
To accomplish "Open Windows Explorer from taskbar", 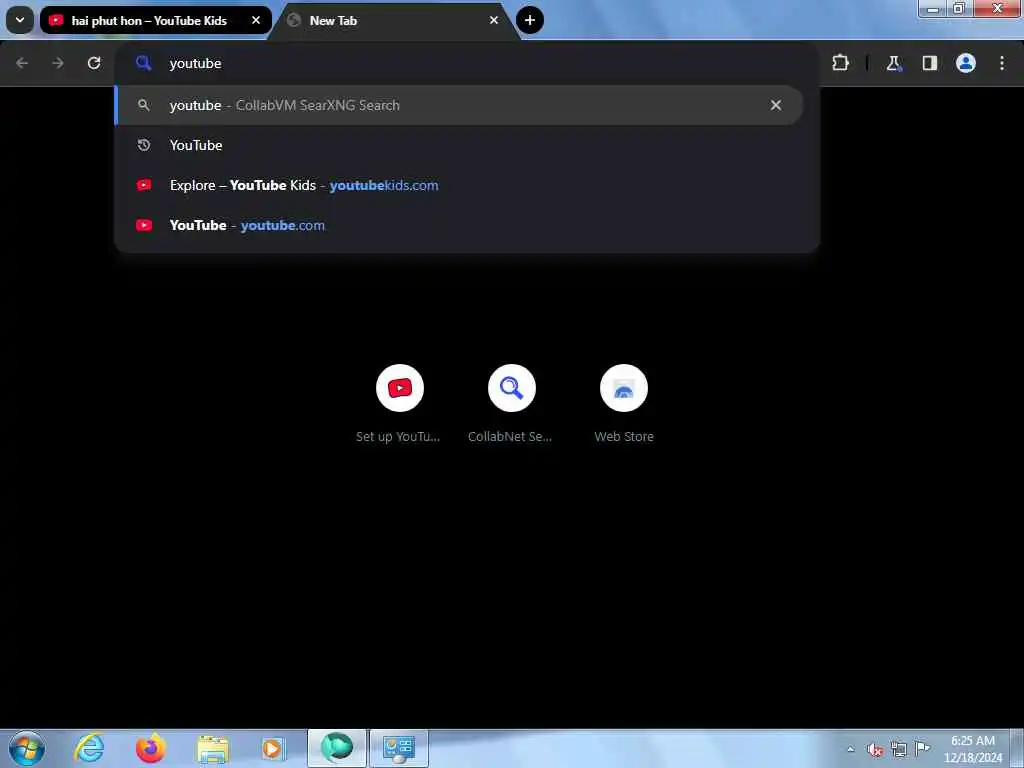I will 213,748.
